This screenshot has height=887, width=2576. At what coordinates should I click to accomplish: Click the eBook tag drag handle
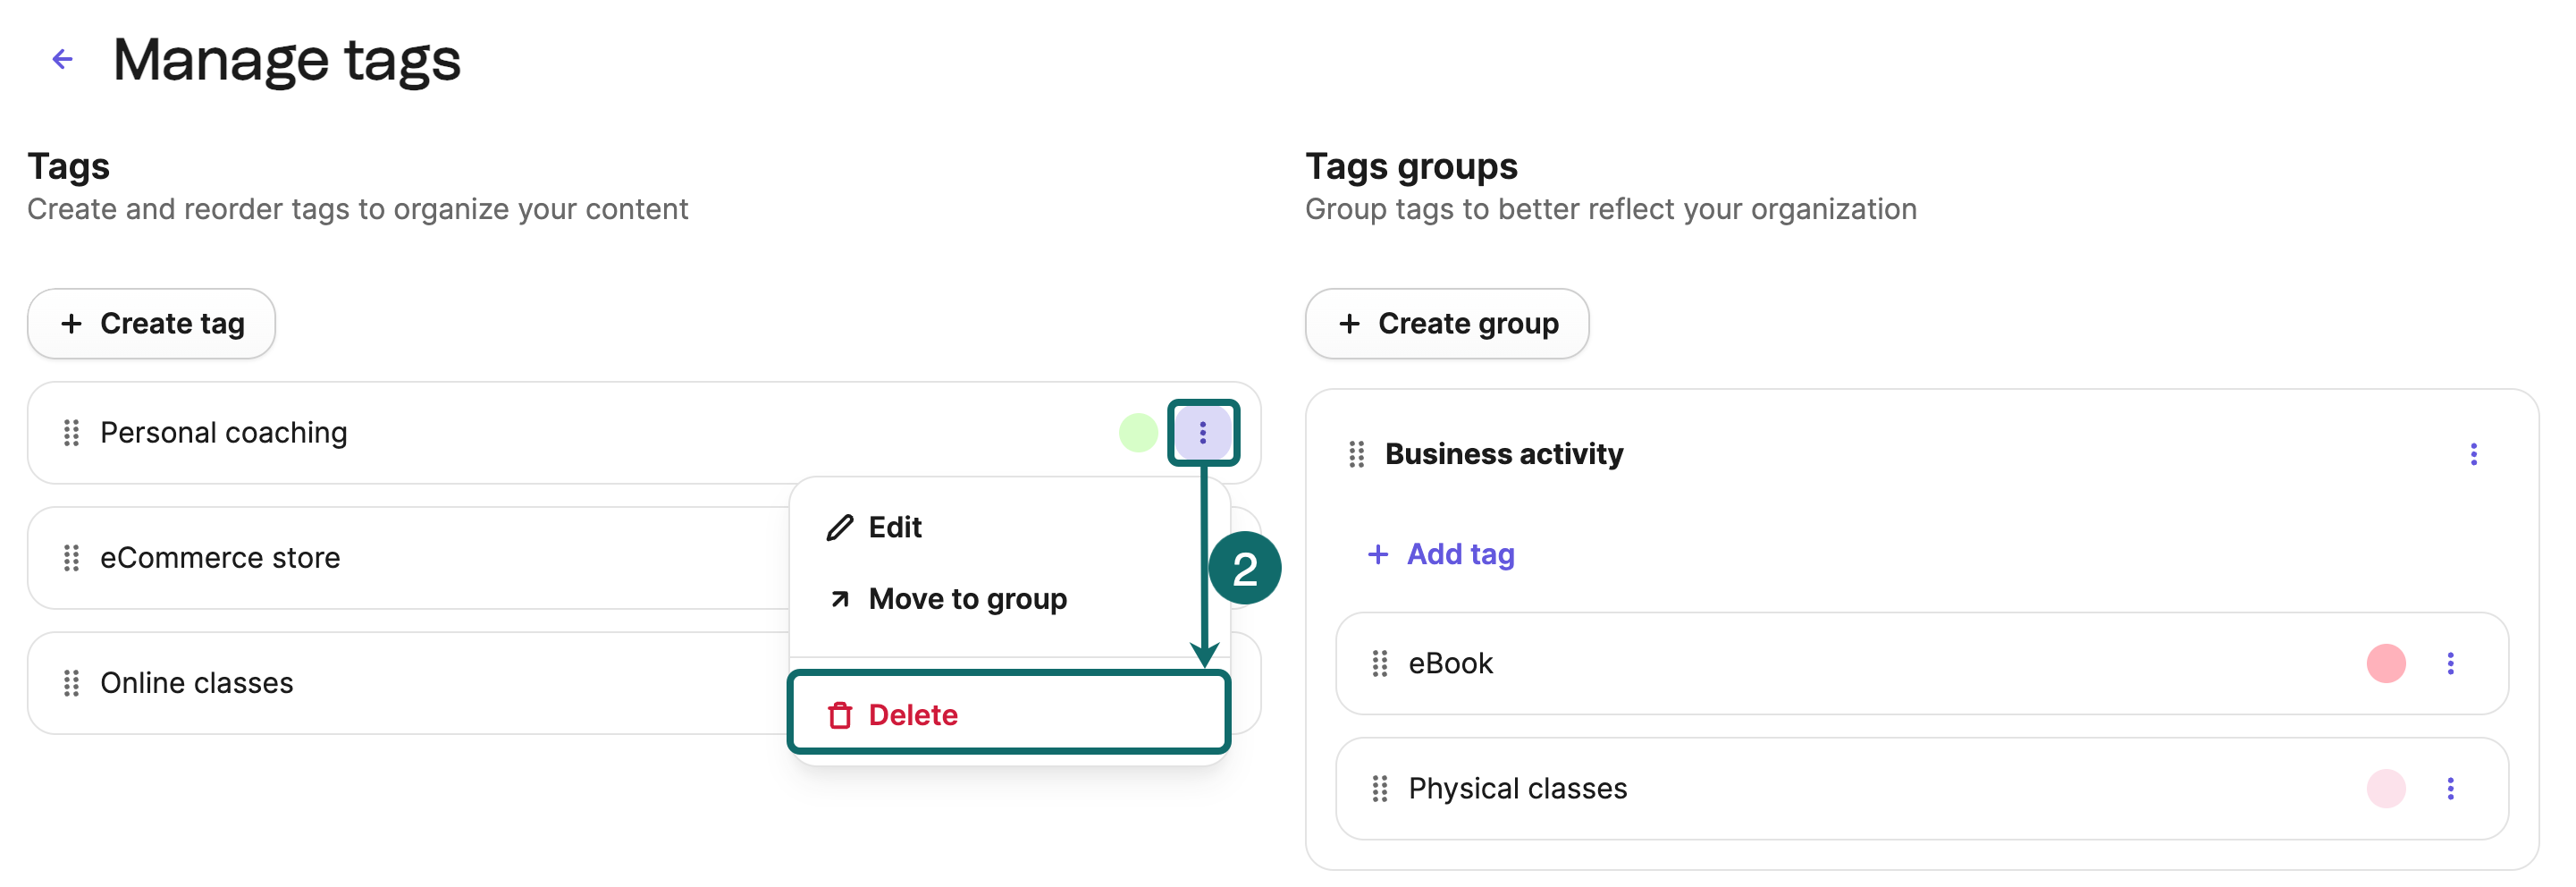pyautogui.click(x=1379, y=664)
